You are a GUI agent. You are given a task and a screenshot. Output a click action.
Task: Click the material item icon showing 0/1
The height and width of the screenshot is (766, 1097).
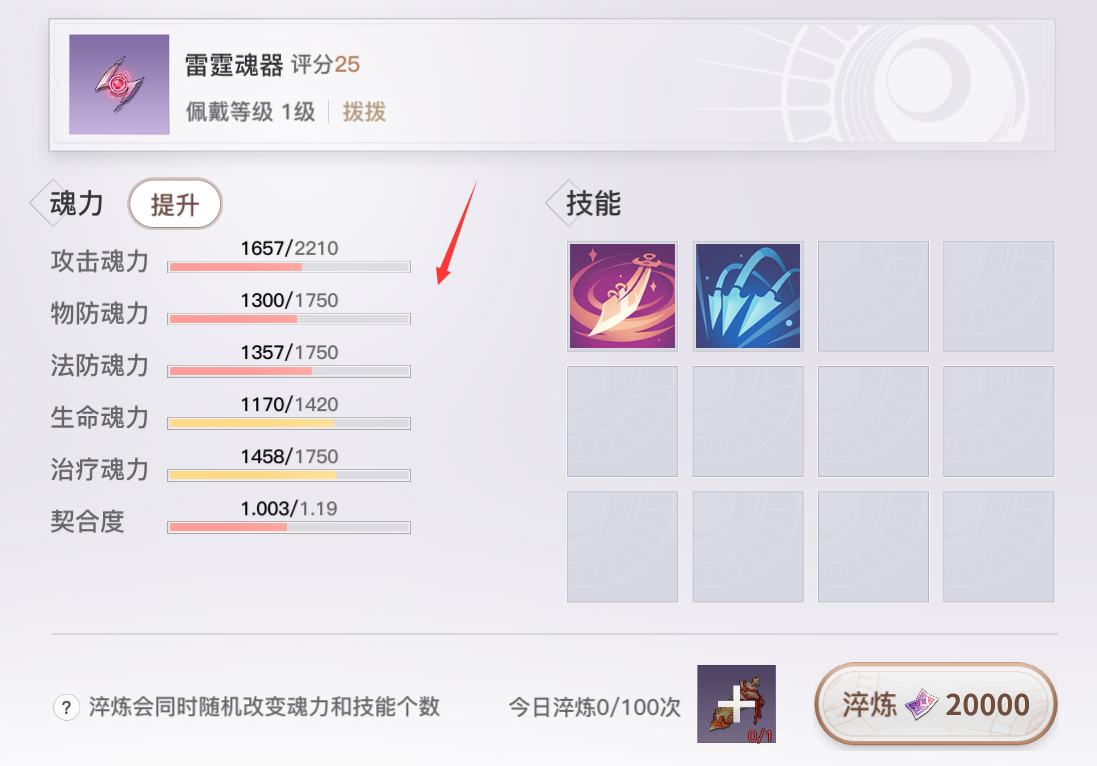[x=736, y=704]
